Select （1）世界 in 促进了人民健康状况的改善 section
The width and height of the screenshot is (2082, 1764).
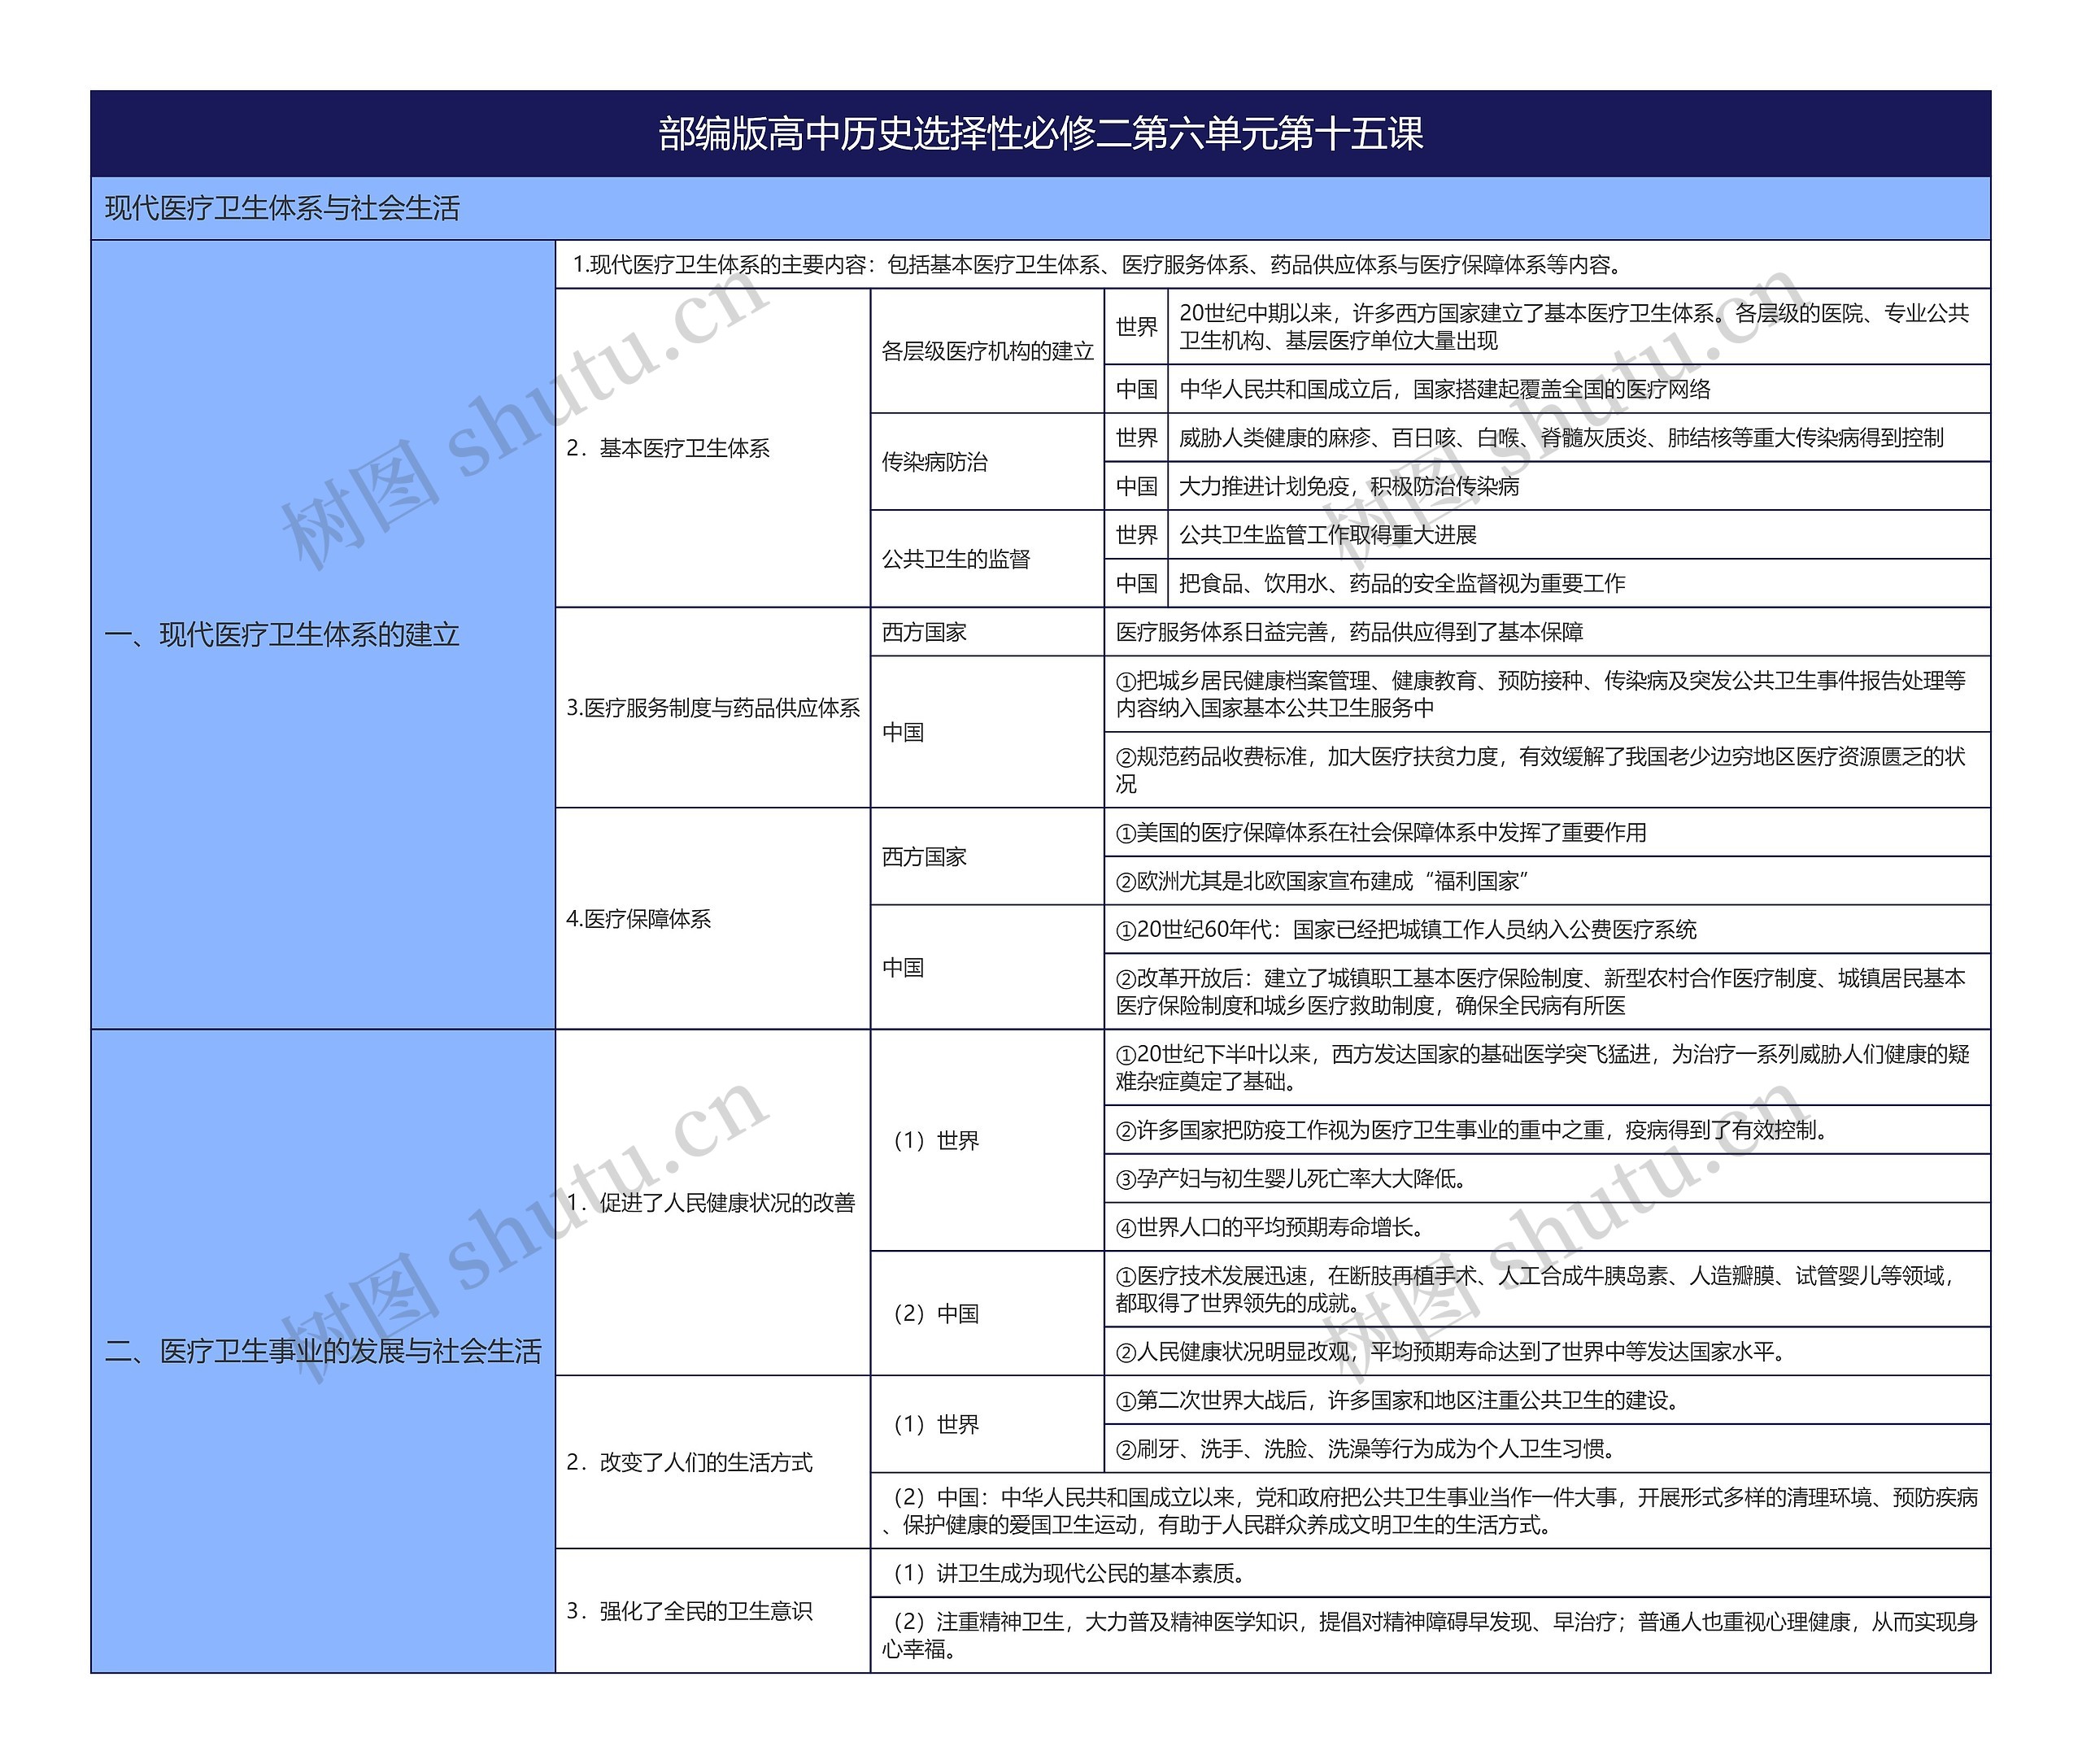987,1140
